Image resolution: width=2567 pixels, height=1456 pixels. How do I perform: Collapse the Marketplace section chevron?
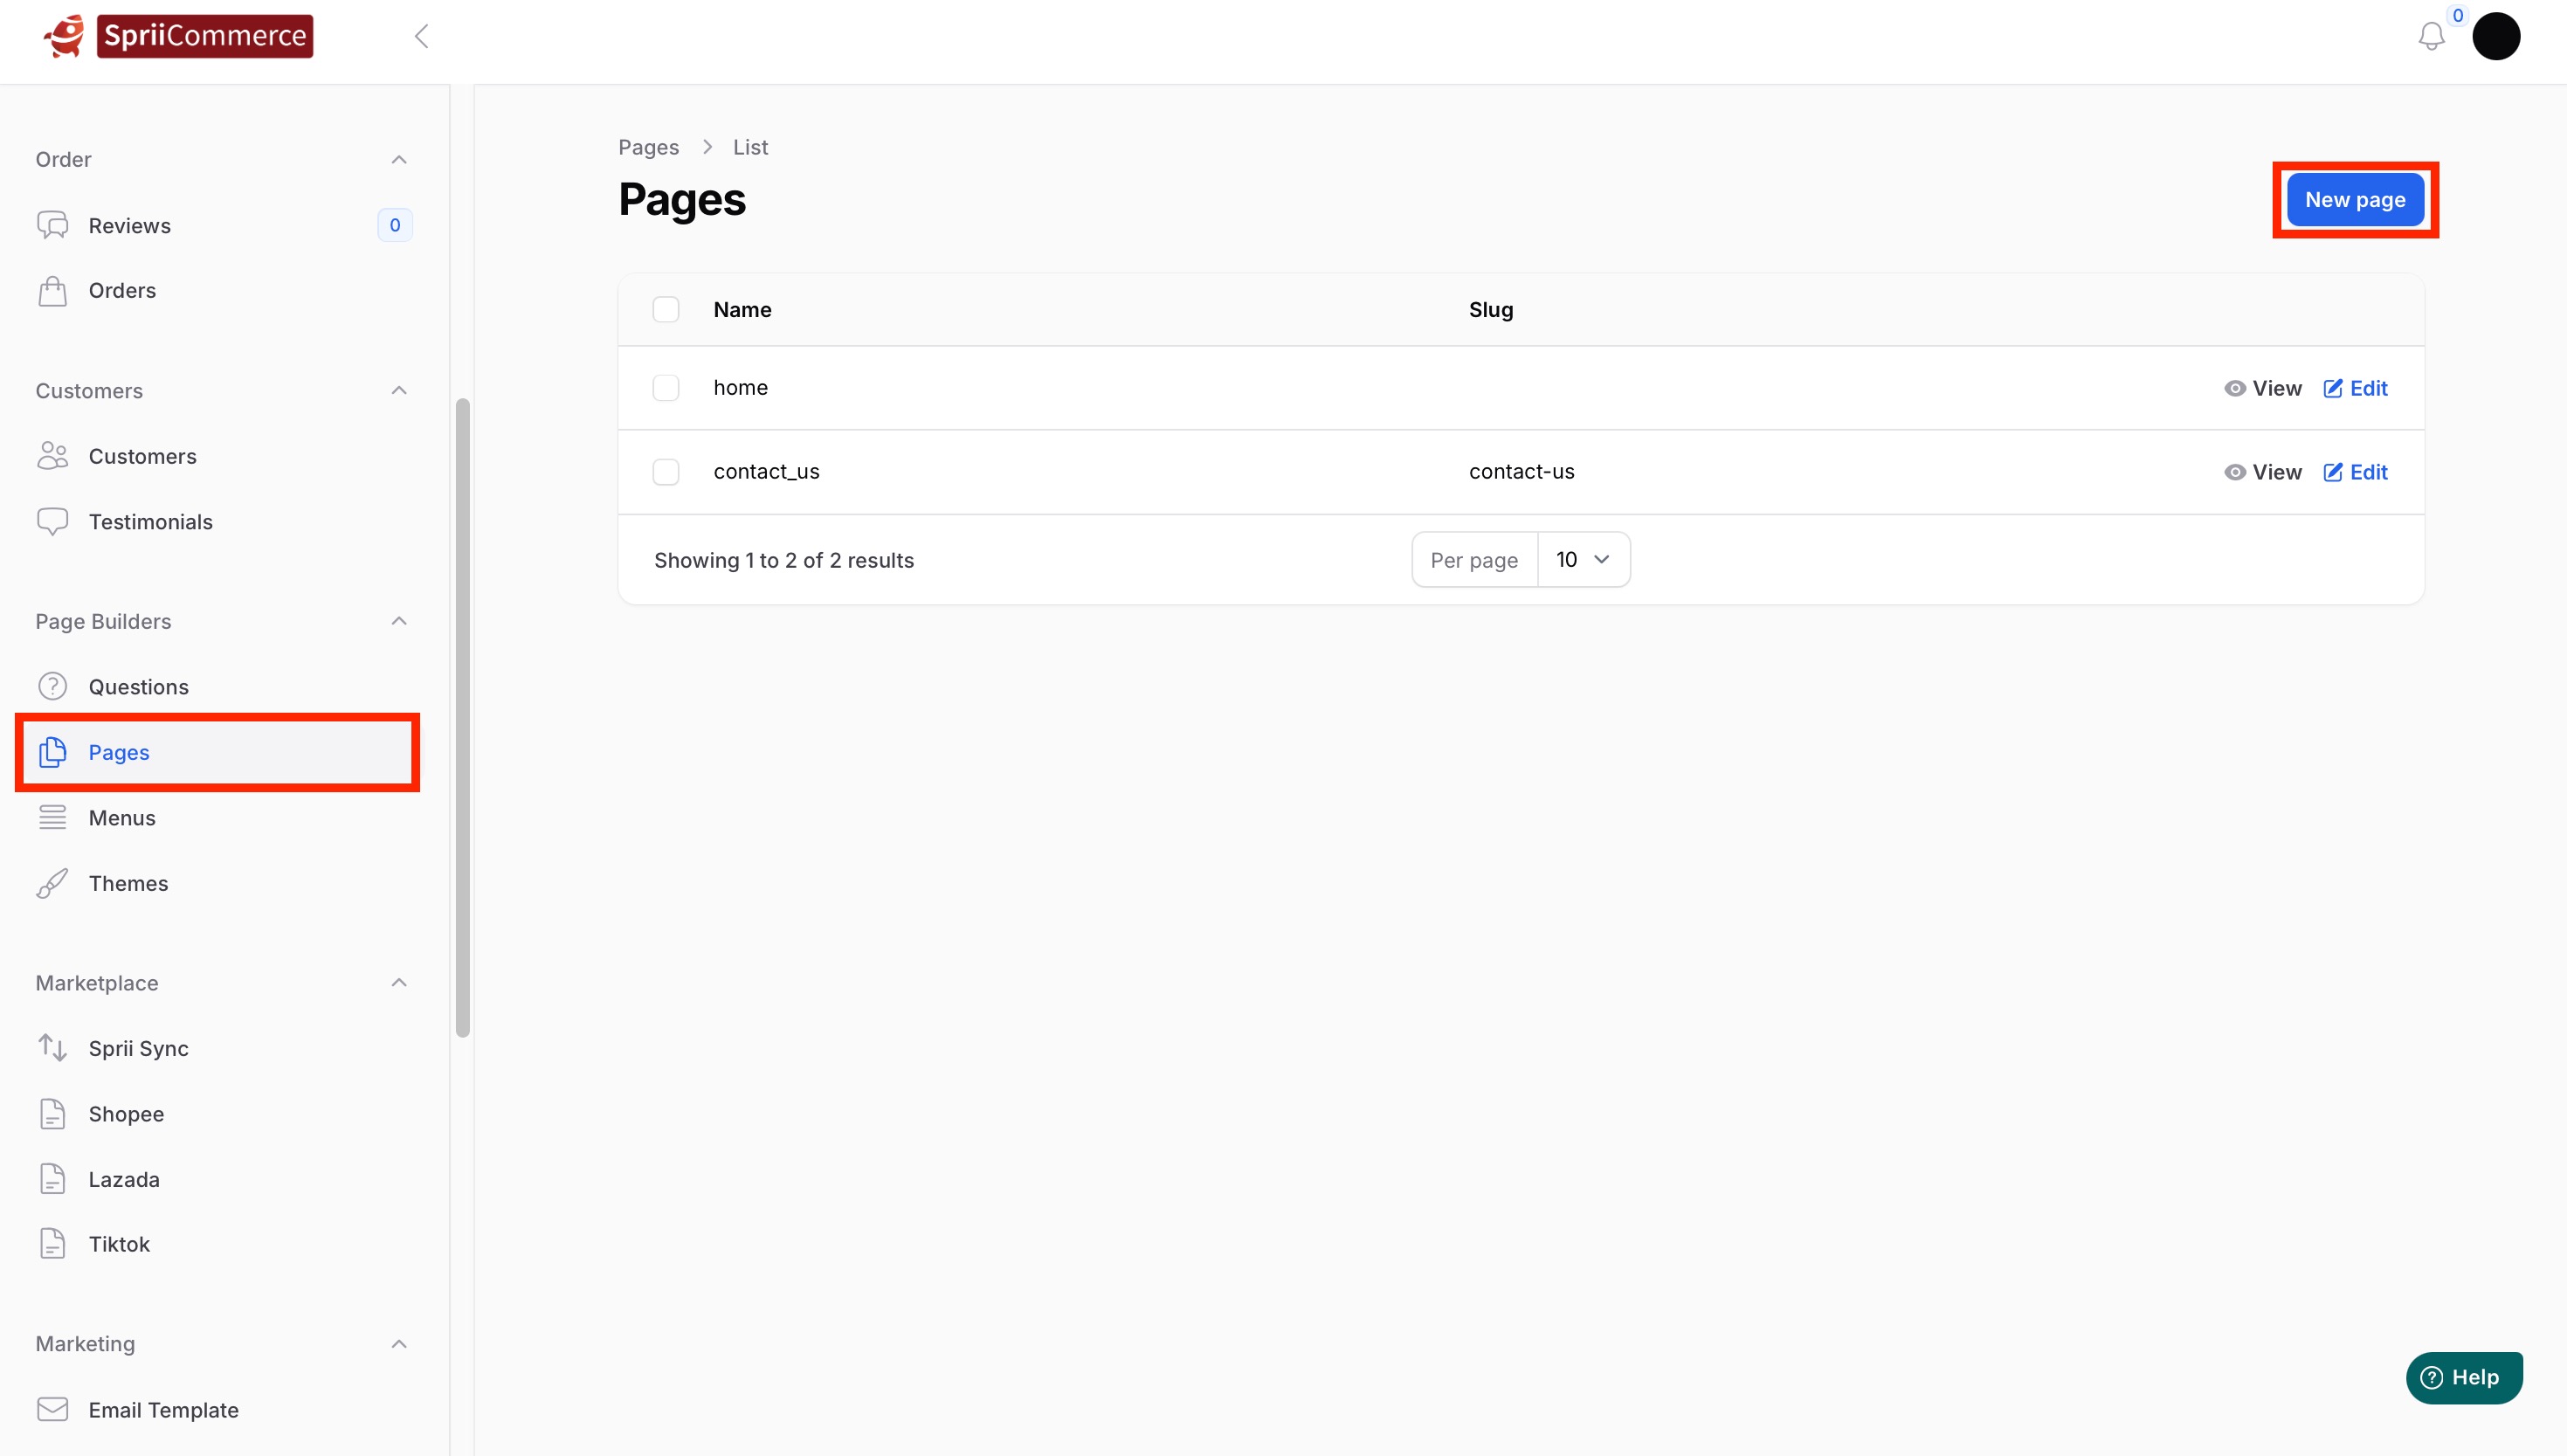point(399,983)
